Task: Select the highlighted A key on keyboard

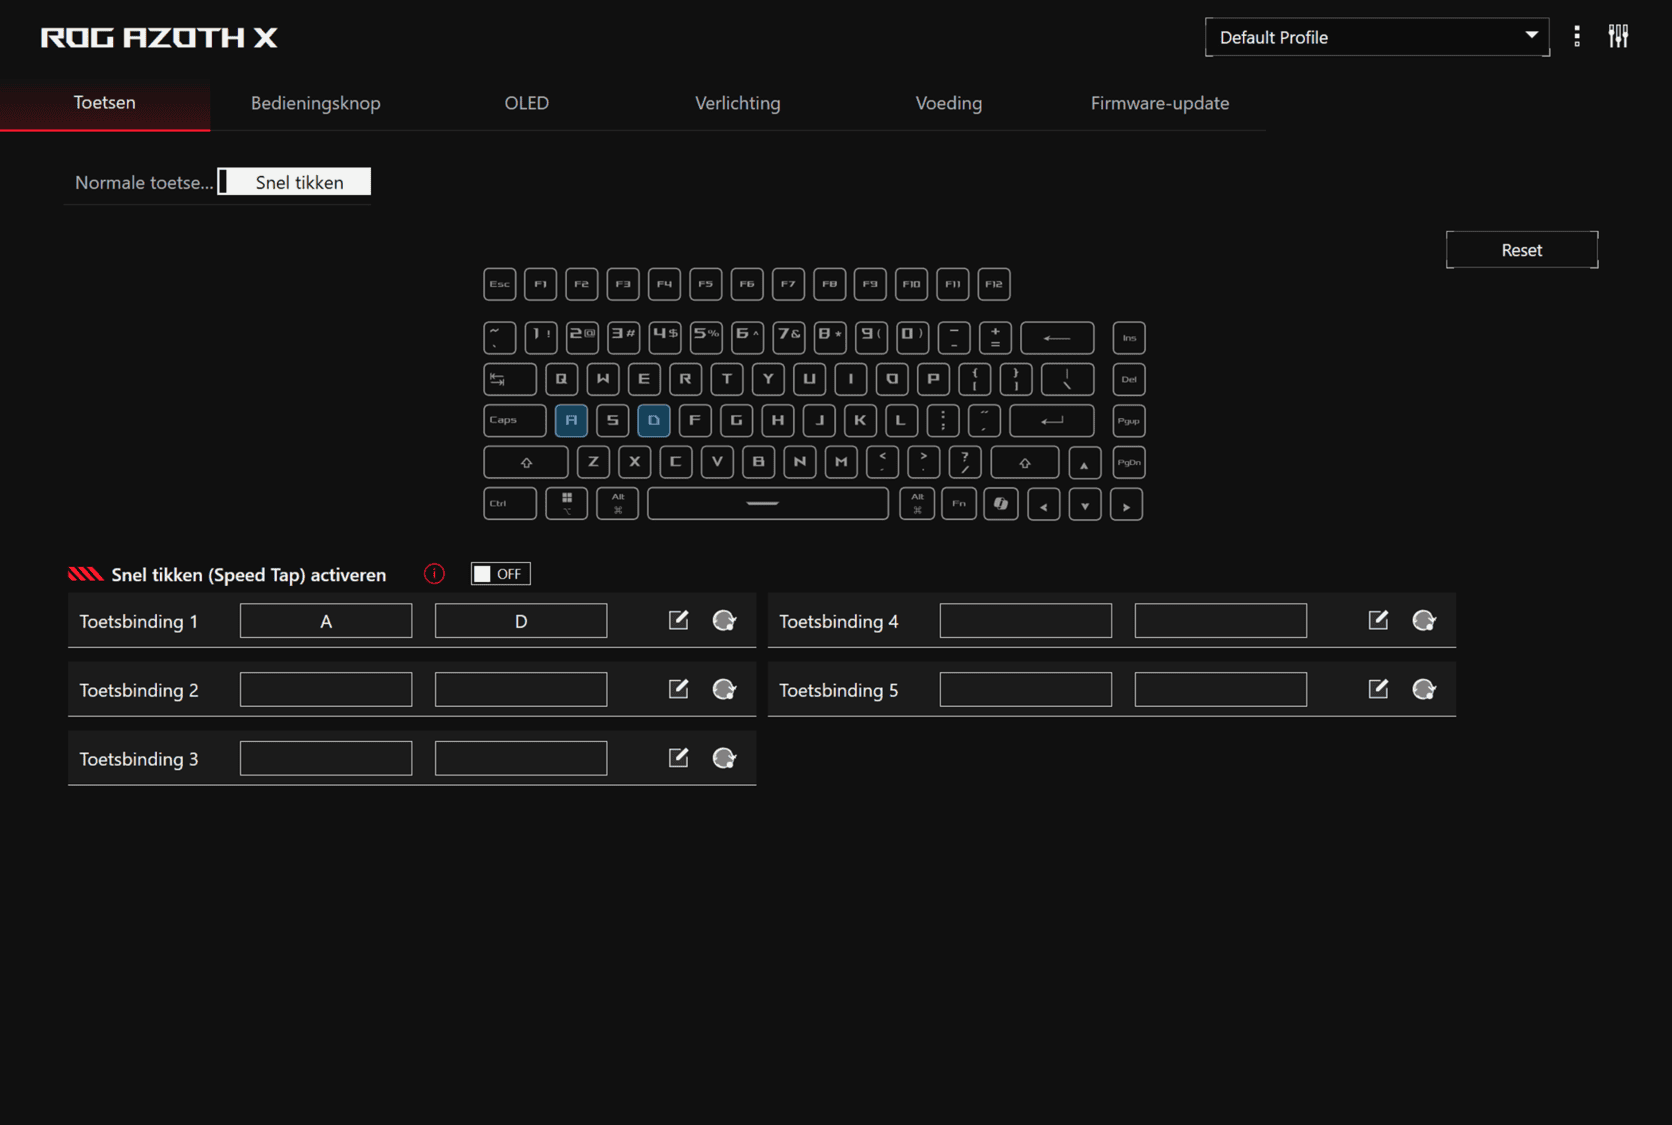Action: [571, 421]
